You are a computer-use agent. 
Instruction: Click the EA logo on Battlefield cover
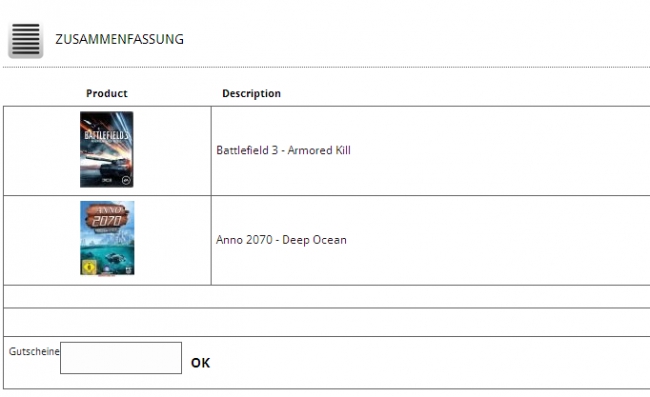tap(126, 180)
